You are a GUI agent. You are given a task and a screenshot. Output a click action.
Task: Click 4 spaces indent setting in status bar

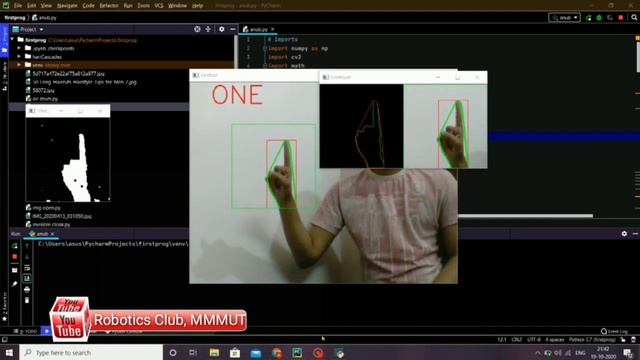click(555, 340)
